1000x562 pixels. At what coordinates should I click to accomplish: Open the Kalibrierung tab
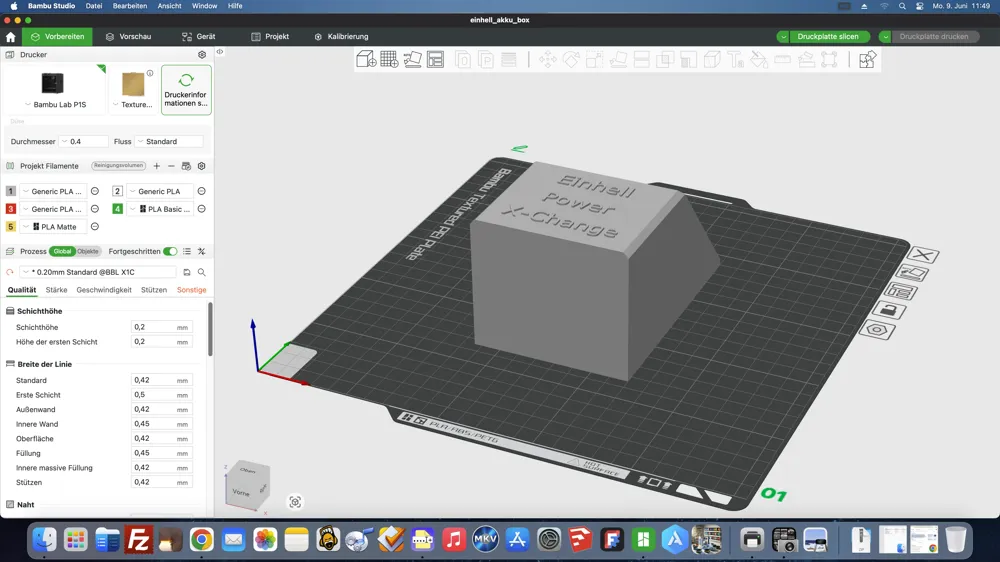pos(341,37)
